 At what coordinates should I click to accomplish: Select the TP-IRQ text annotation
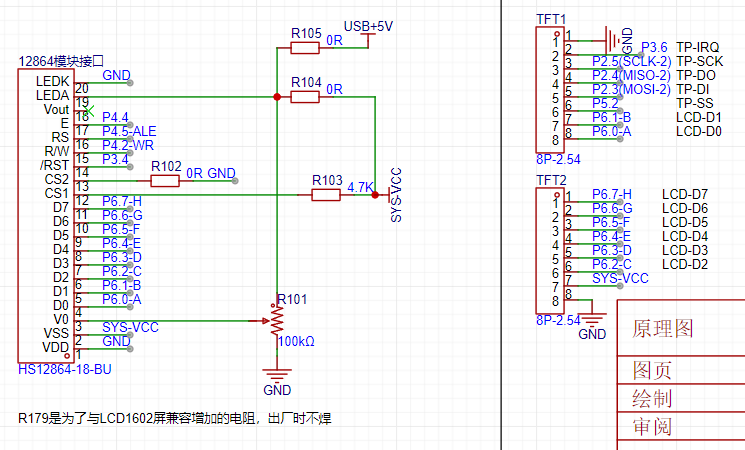[697, 48]
